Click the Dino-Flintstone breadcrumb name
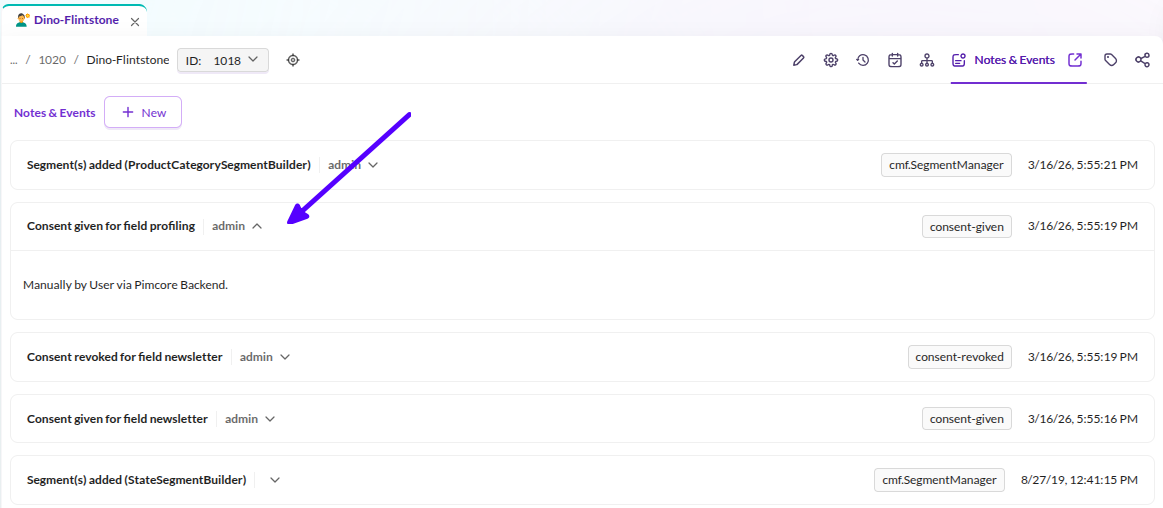The height and width of the screenshot is (508, 1163). pos(128,60)
